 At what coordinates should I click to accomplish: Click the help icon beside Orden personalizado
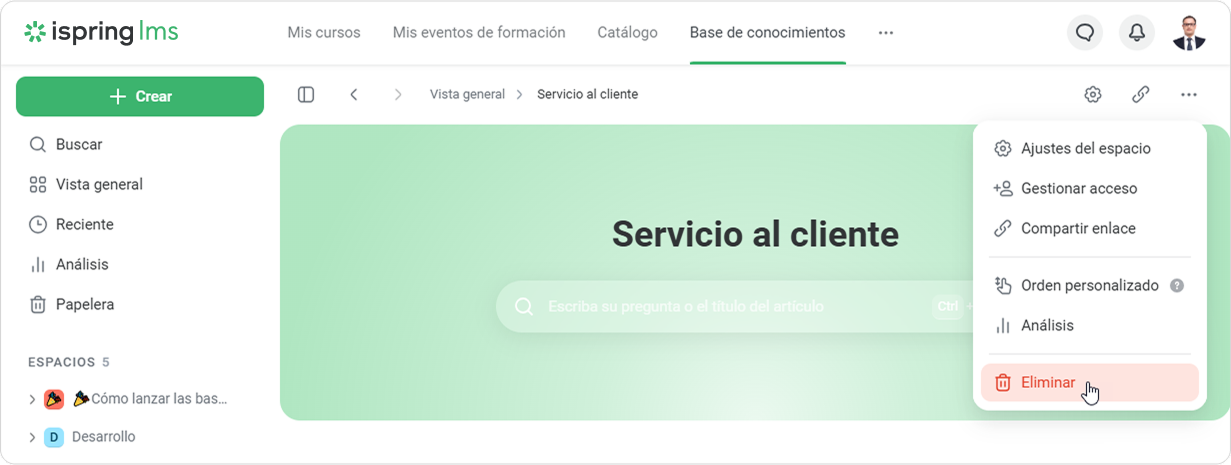click(x=1177, y=285)
